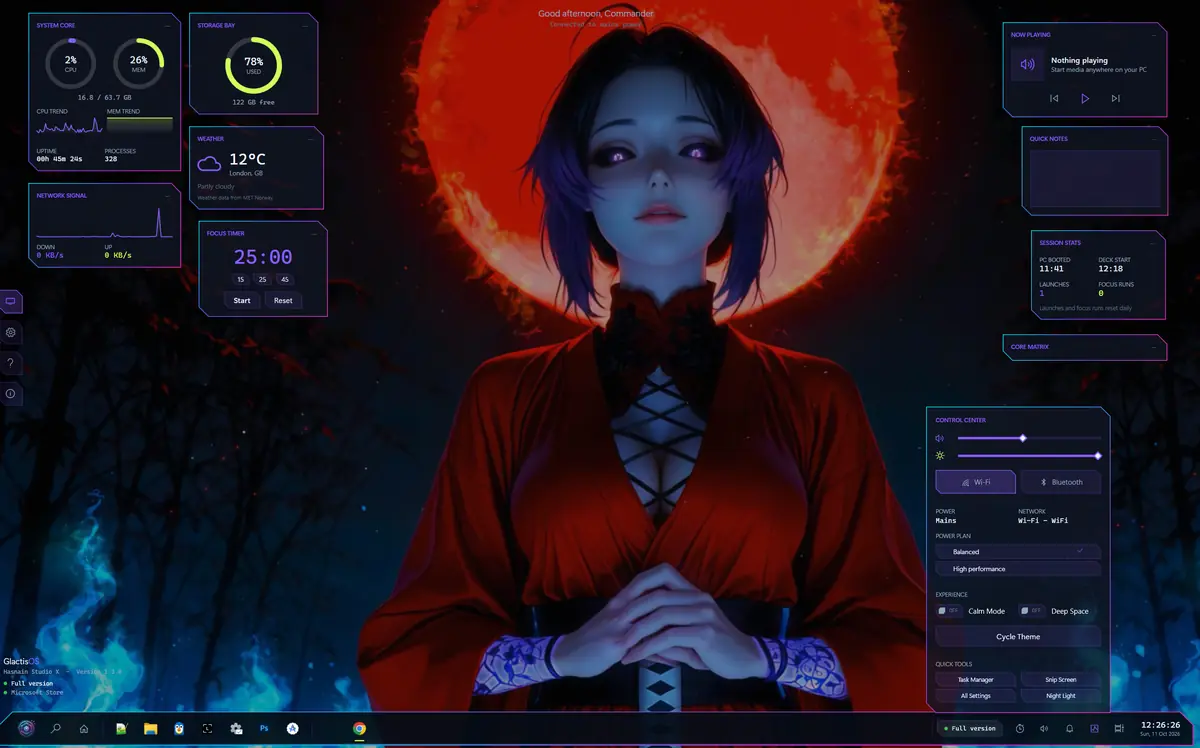Click the home icon in the taskbar

coord(84,728)
